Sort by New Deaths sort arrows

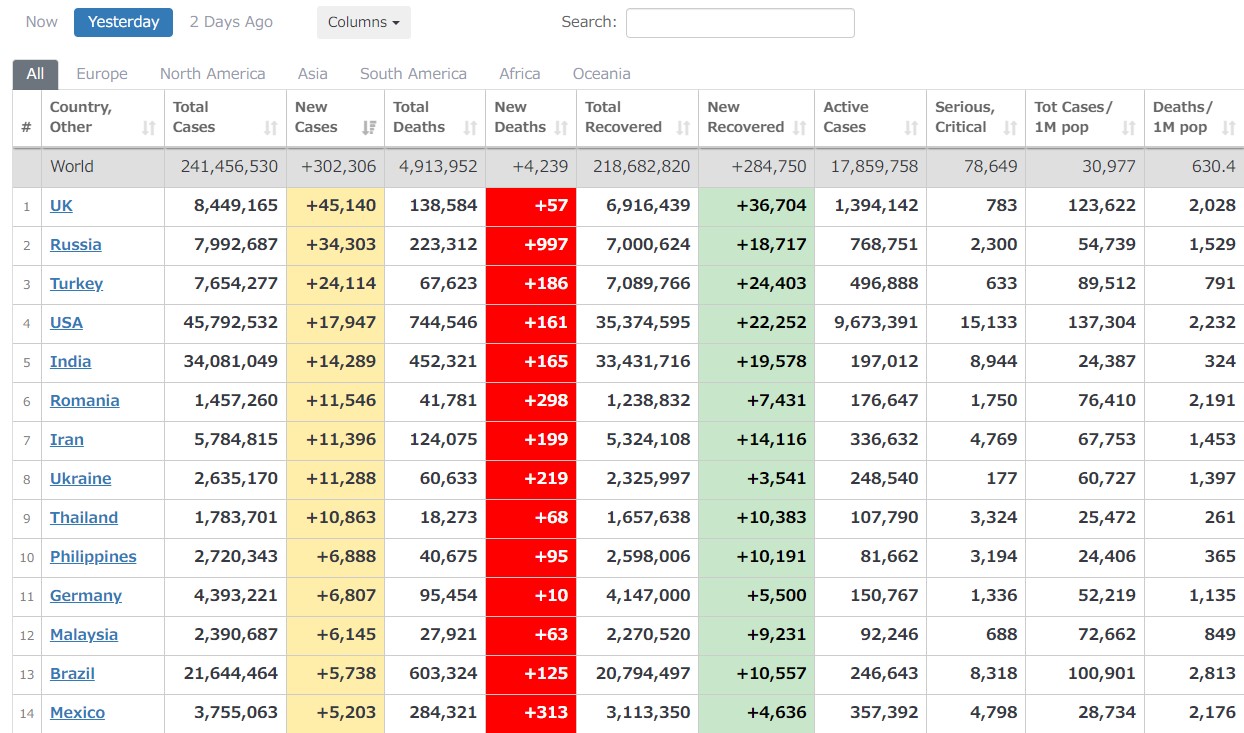[561, 128]
